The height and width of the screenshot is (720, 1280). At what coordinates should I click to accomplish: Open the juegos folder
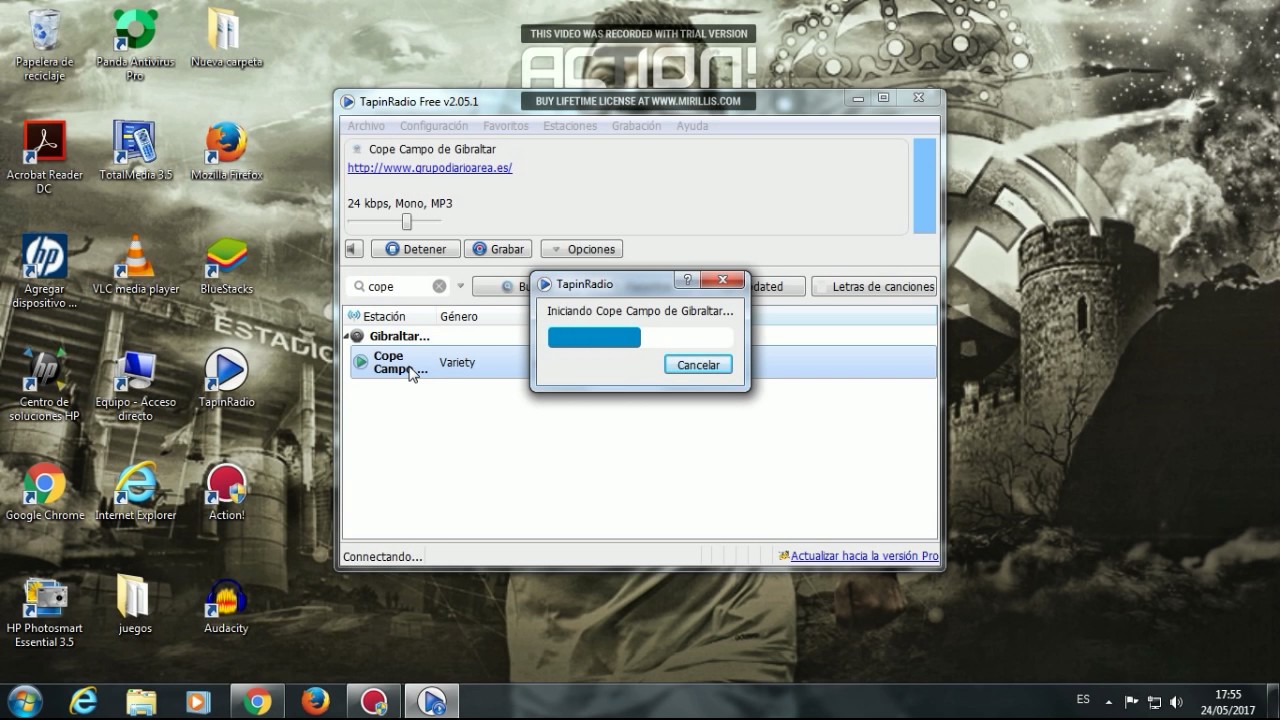point(135,605)
